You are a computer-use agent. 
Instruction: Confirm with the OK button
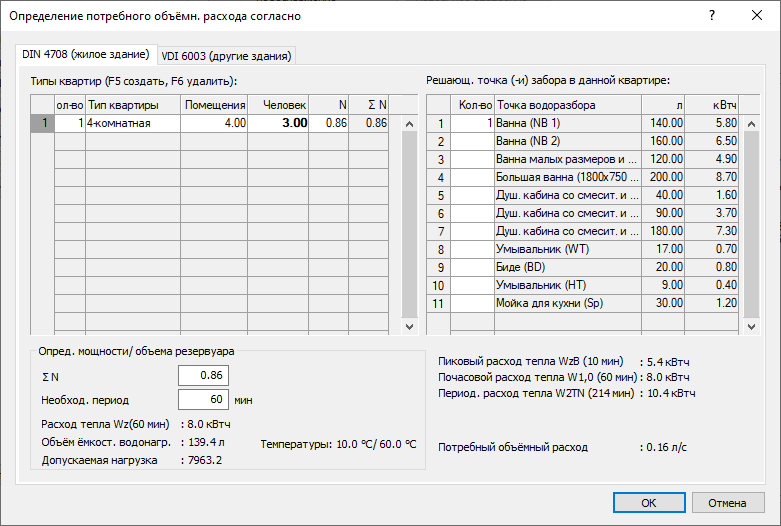pyautogui.click(x=649, y=503)
